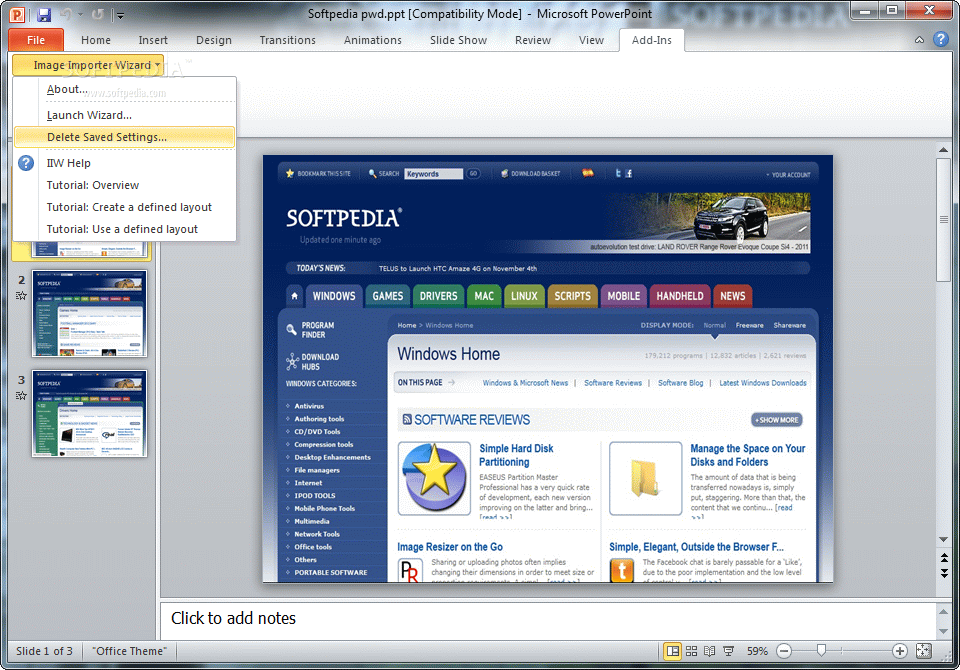Switch to the Slide Show tab
960x670 pixels.
[x=459, y=40]
